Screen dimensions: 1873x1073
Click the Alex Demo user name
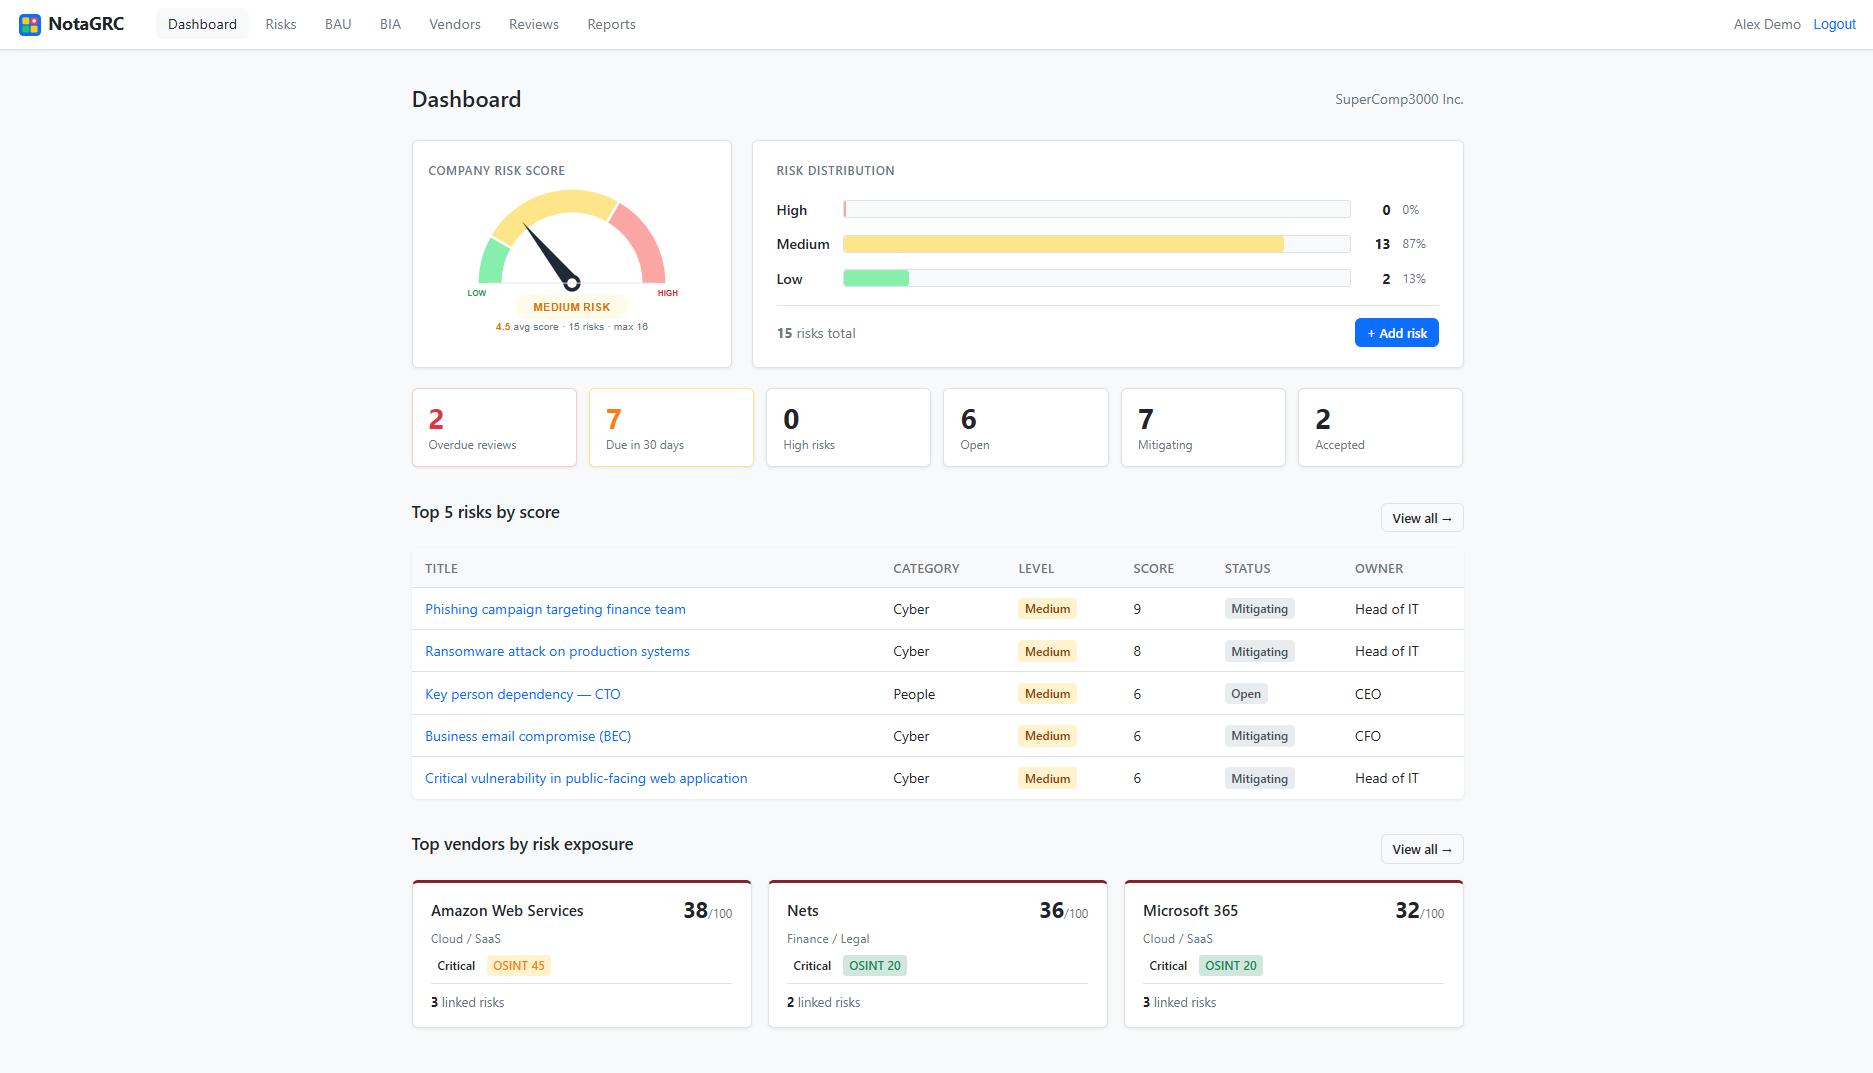pyautogui.click(x=1767, y=24)
